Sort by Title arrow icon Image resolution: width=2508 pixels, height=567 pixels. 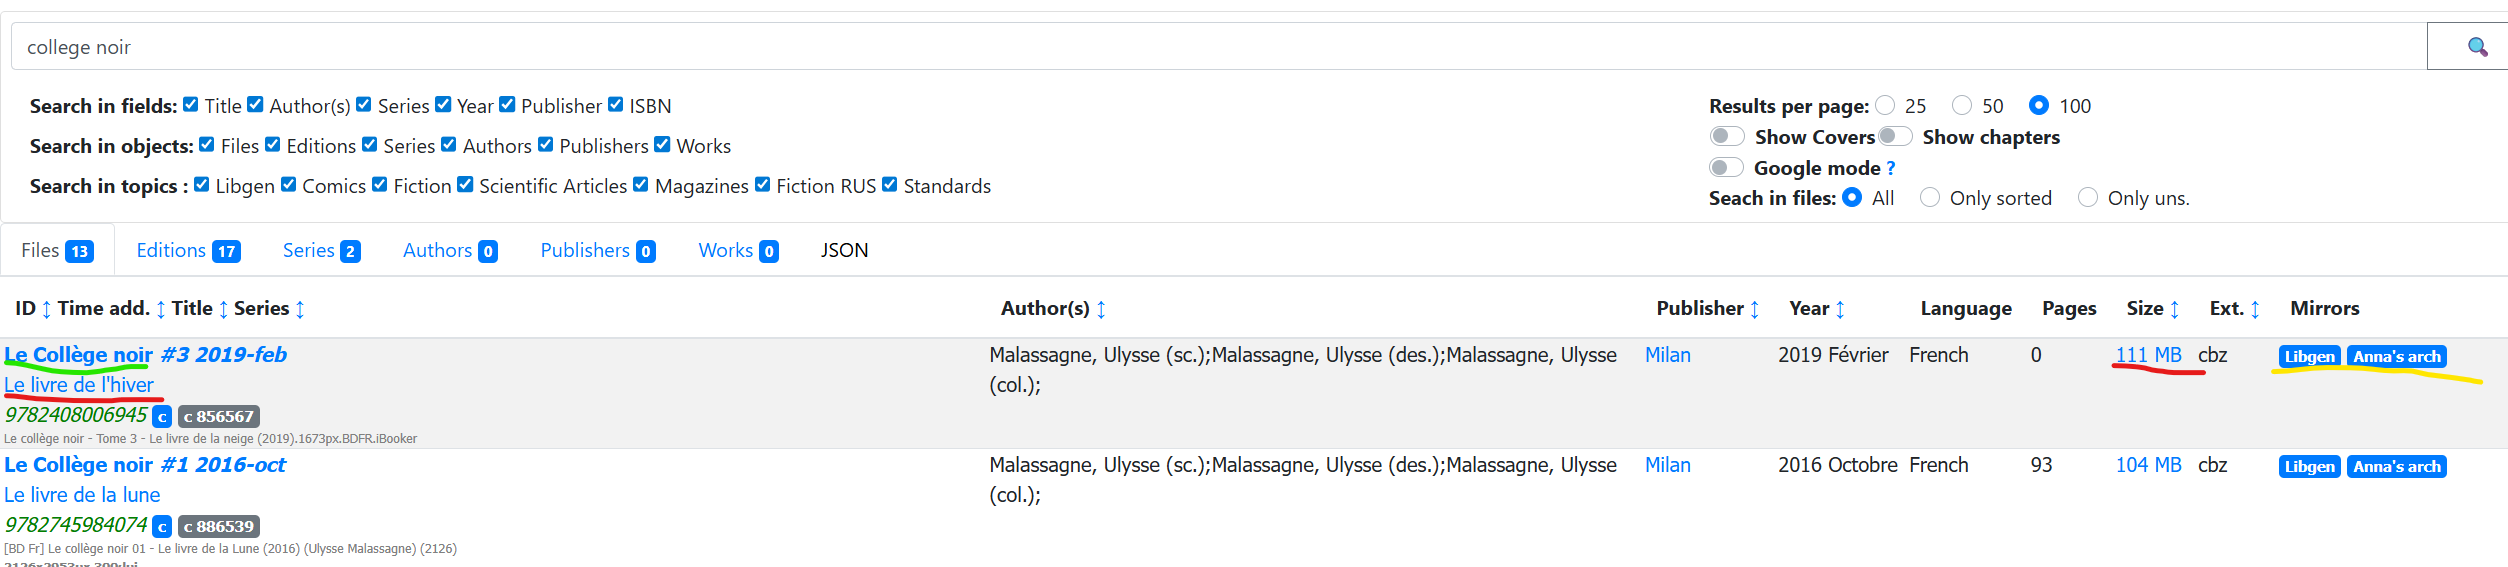[x=223, y=310]
